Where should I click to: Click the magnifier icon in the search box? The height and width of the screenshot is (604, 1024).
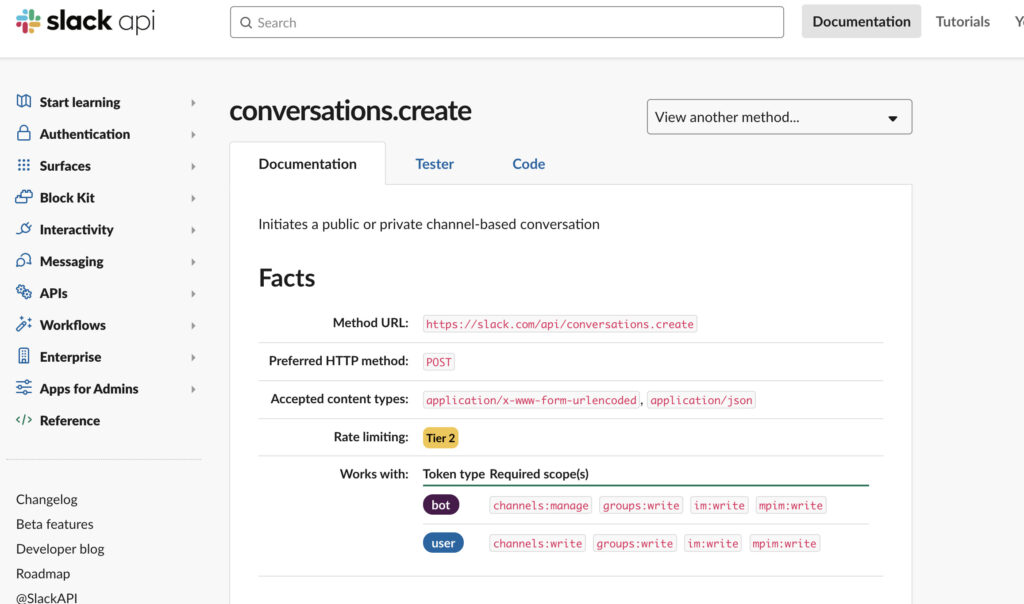click(x=246, y=23)
